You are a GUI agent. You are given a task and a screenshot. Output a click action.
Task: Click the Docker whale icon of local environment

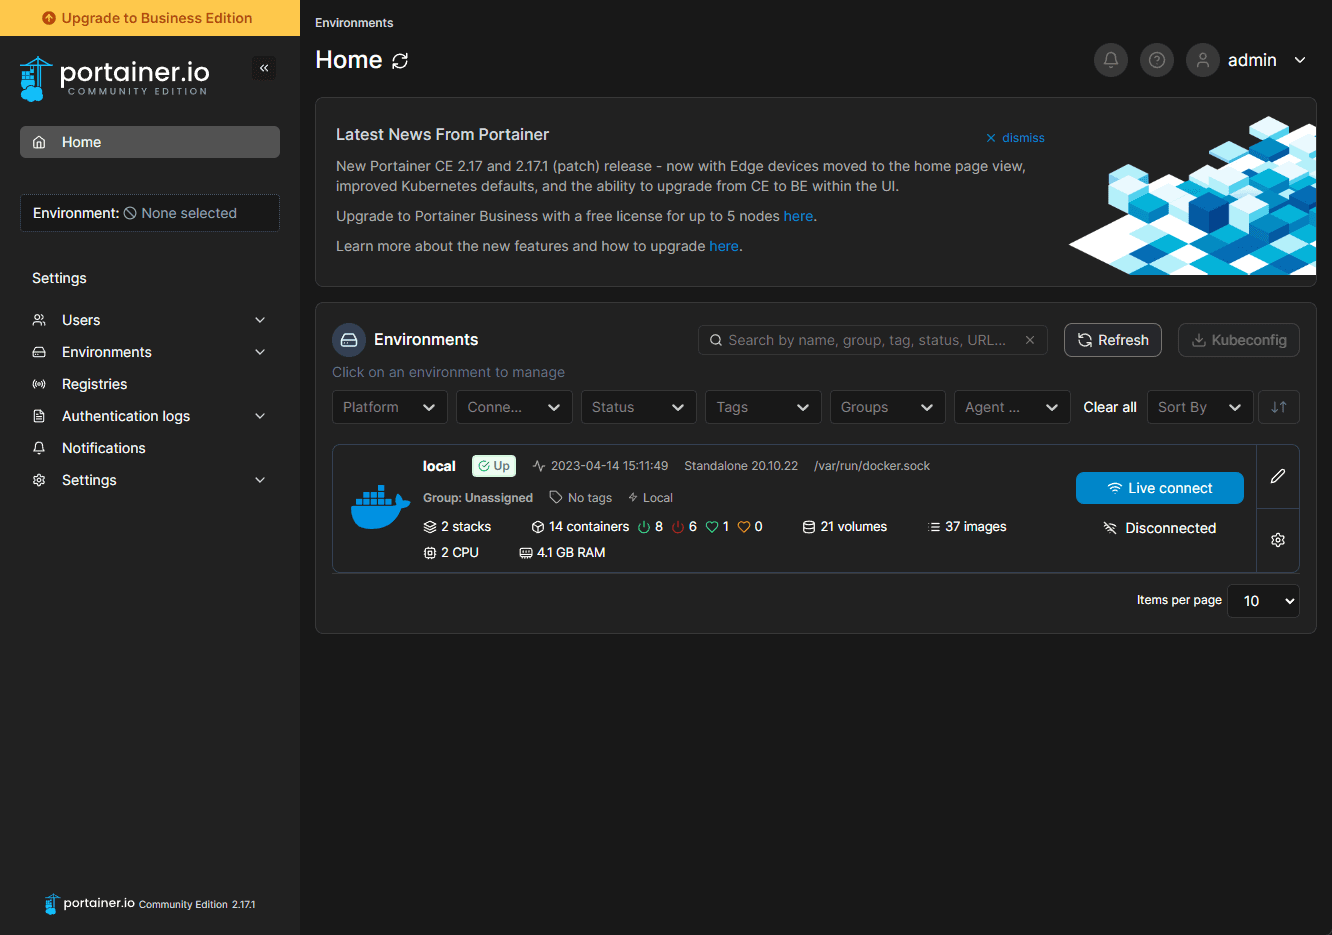380,507
